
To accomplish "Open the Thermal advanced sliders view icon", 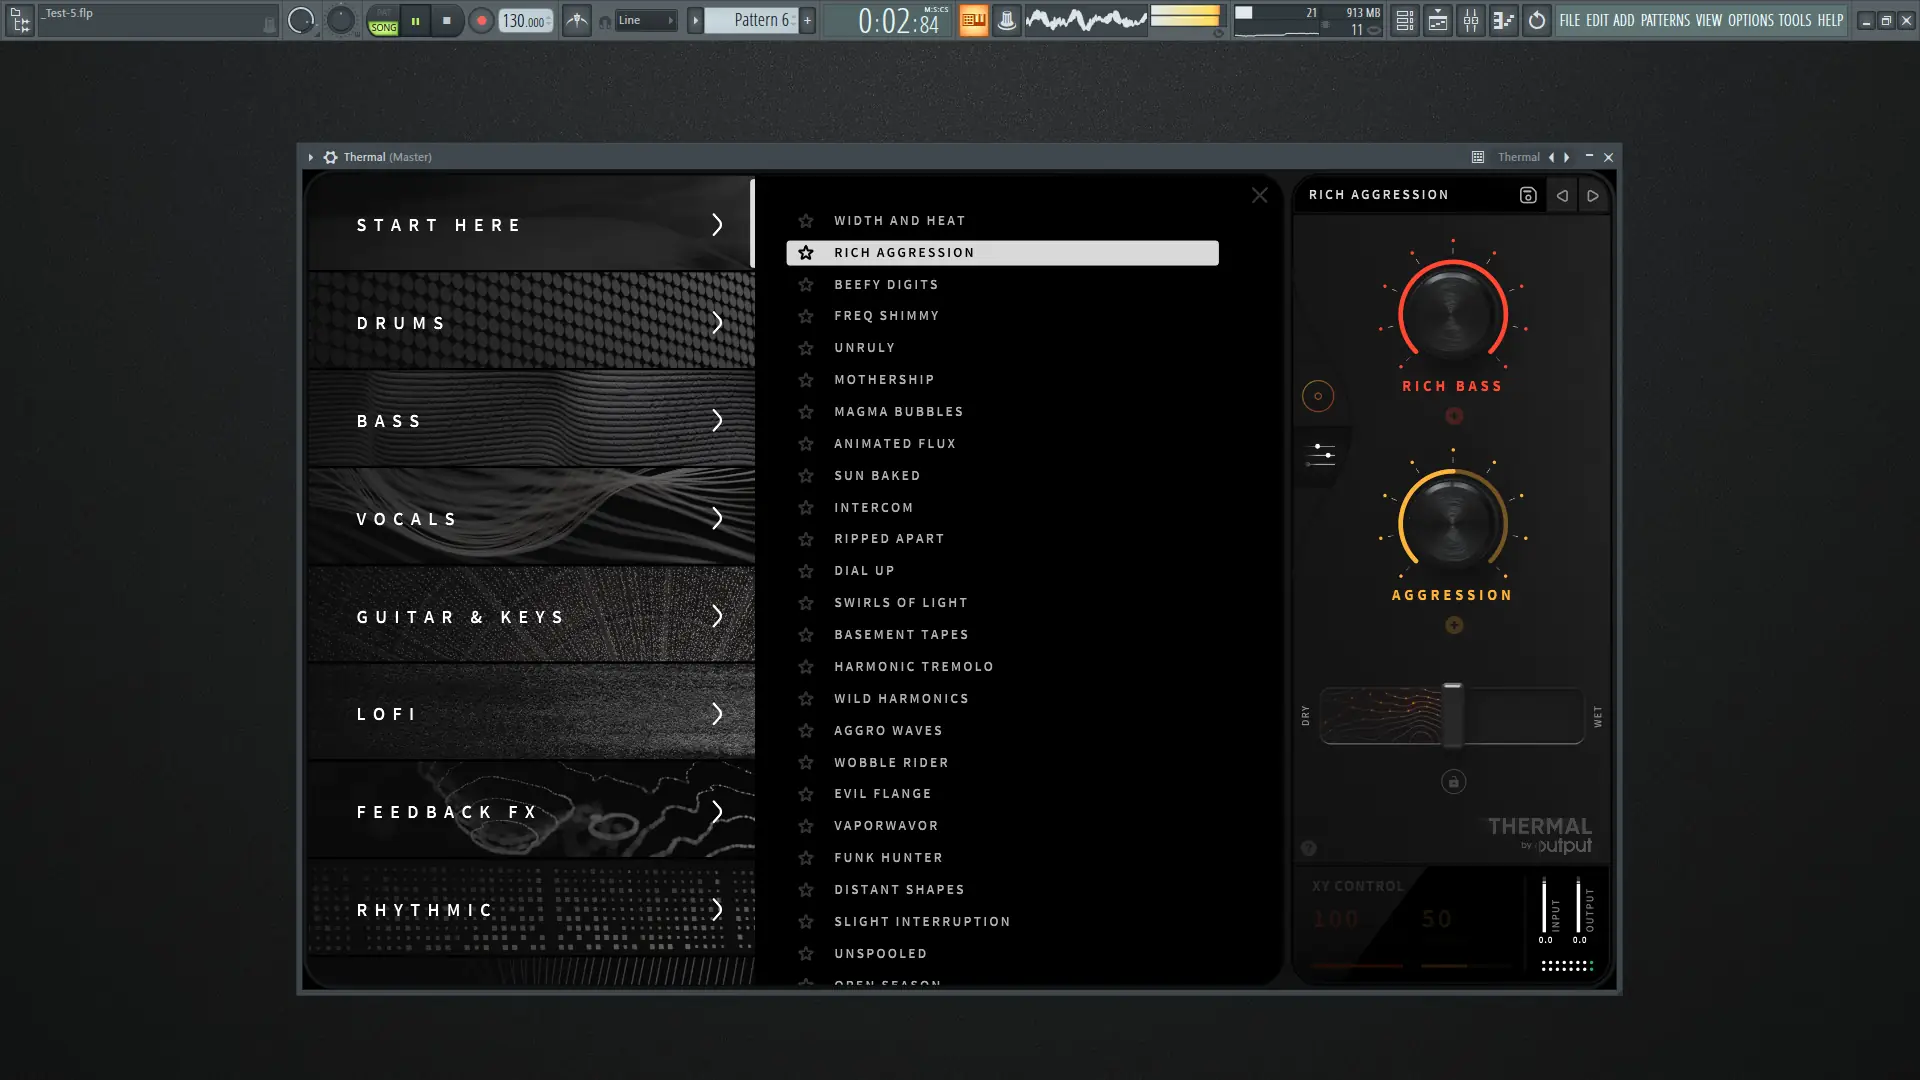I will (x=1320, y=455).
